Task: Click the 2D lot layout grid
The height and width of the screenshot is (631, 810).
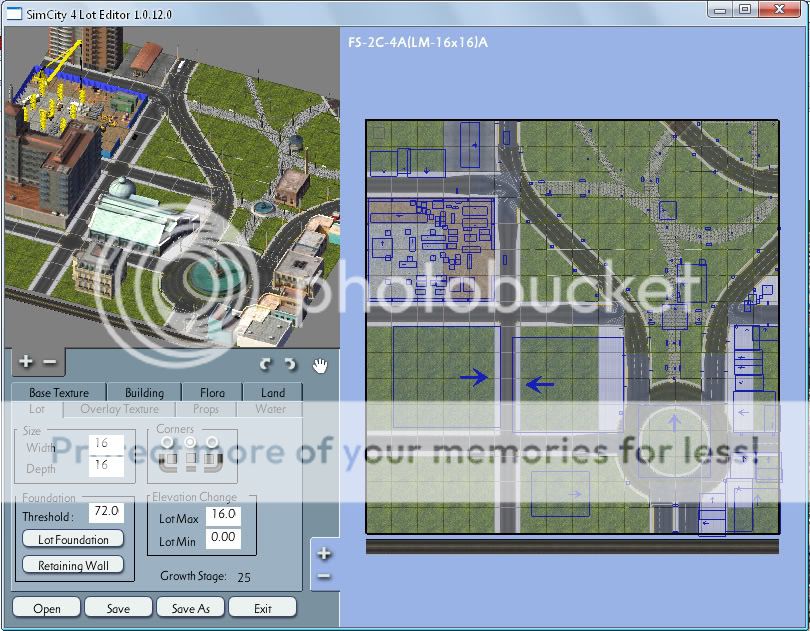Action: click(x=572, y=327)
